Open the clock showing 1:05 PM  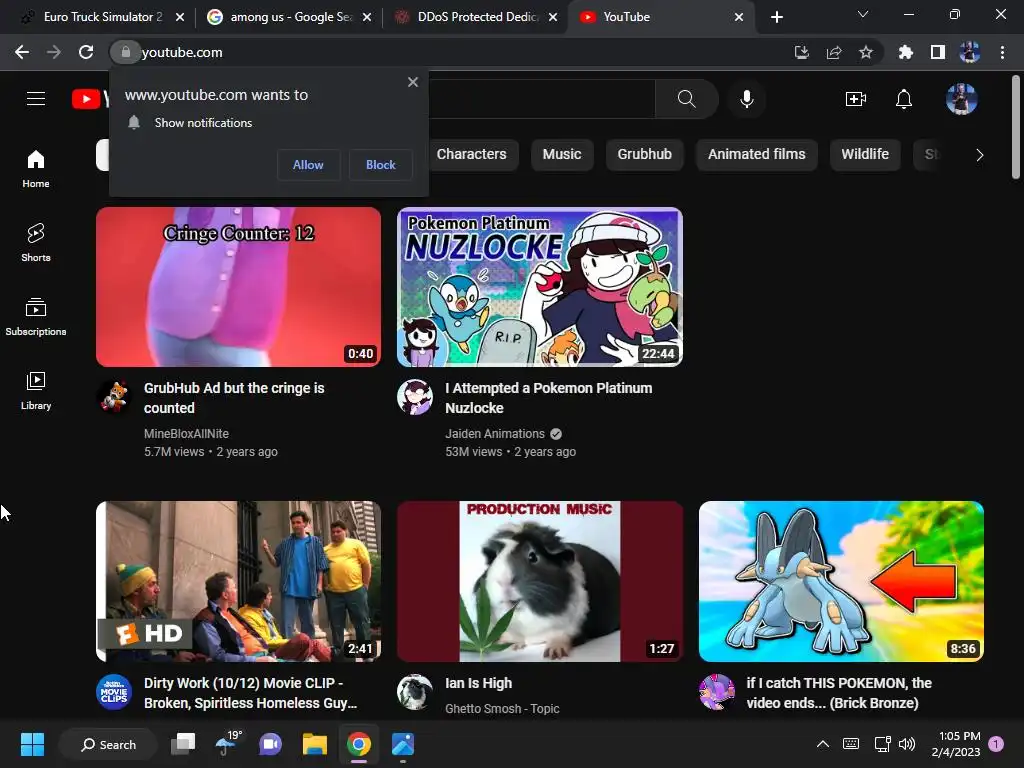tap(956, 744)
